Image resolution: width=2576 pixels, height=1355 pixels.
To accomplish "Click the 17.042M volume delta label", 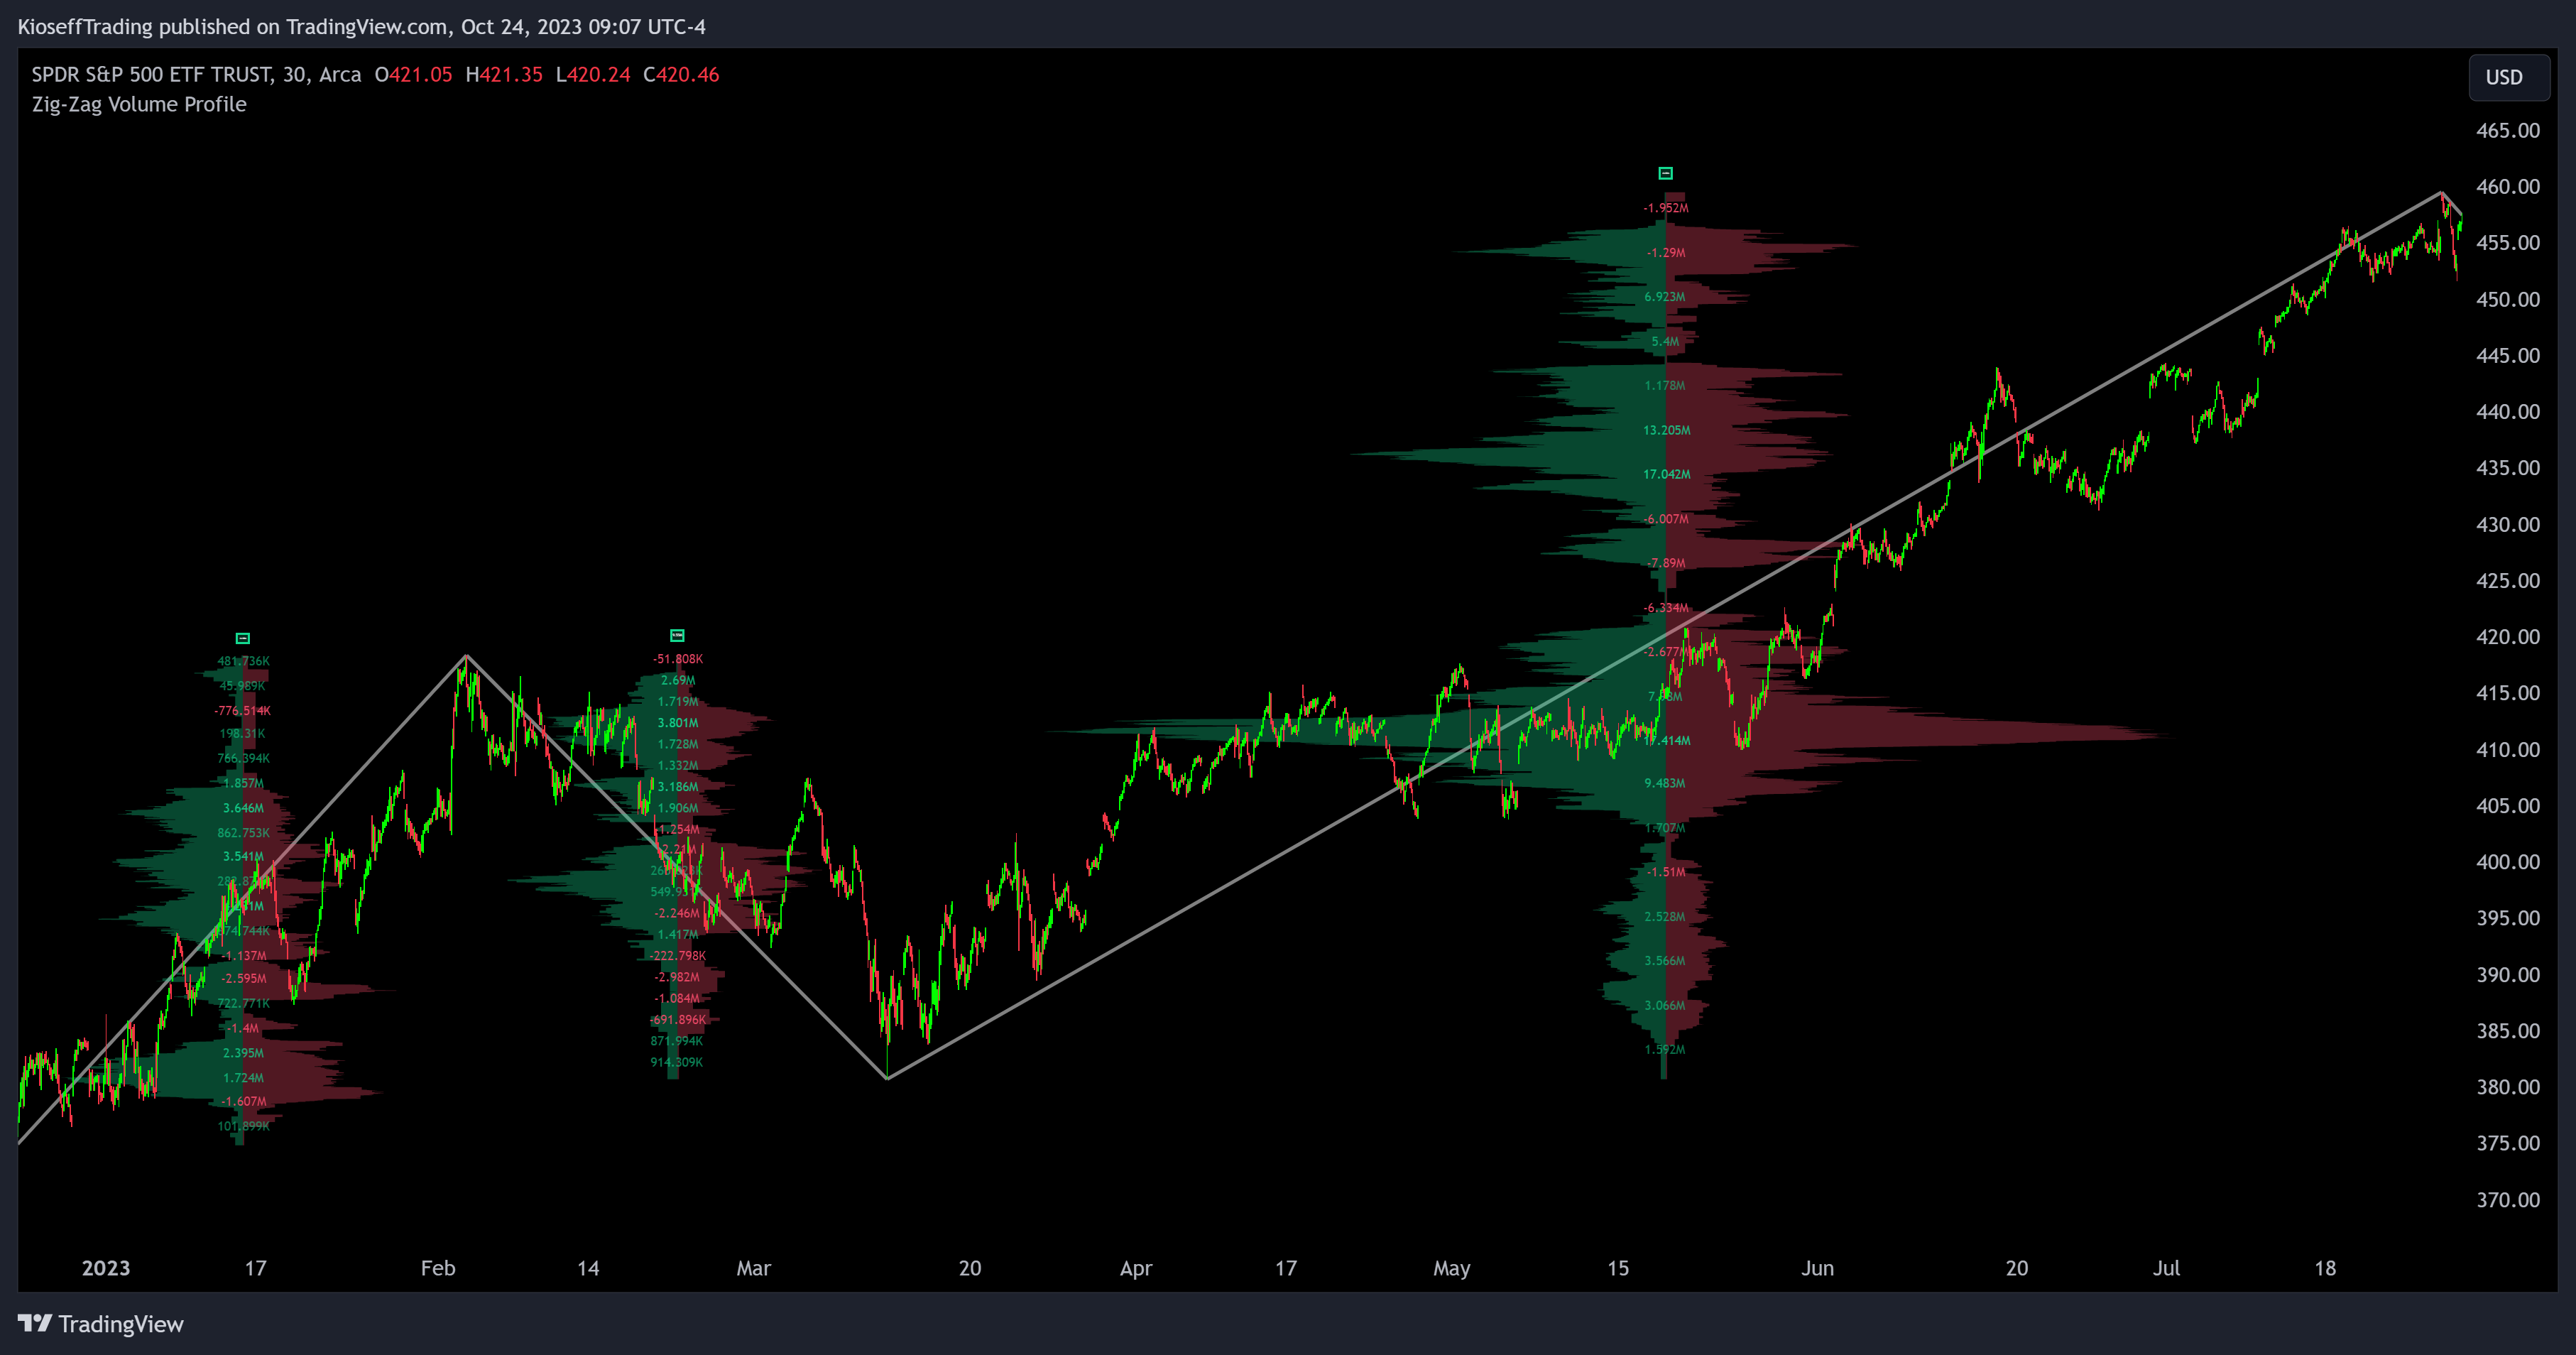I will pos(1667,474).
